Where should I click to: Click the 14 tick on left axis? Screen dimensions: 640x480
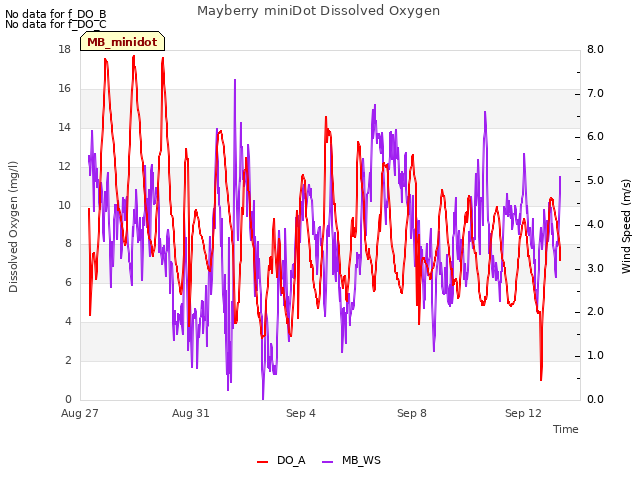point(64,127)
